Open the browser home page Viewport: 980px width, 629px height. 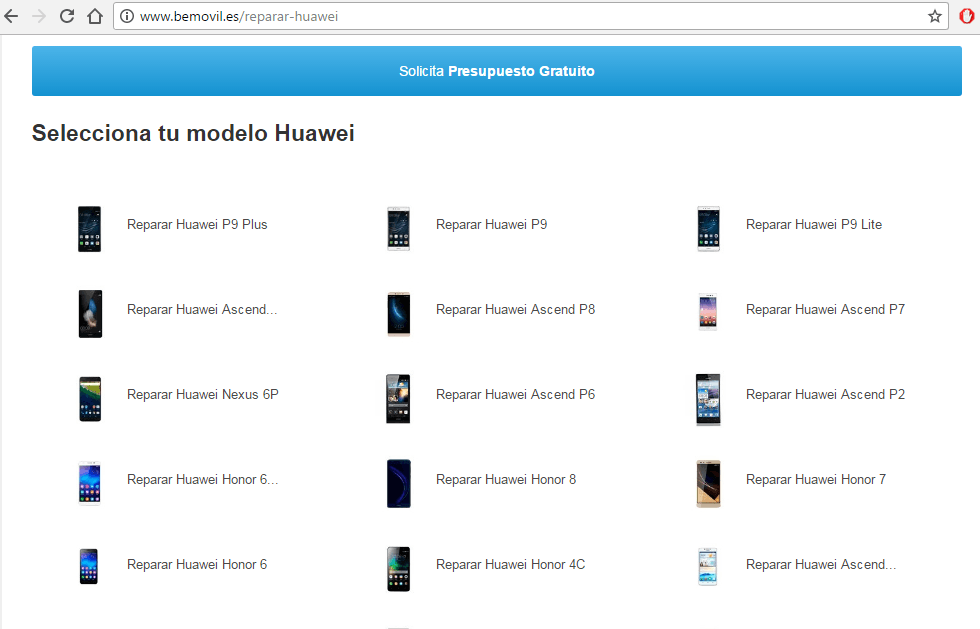(95, 16)
